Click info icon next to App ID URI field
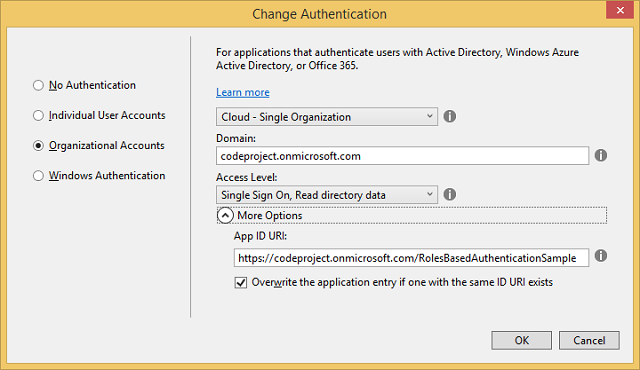The height and width of the screenshot is (370, 640). (600, 256)
